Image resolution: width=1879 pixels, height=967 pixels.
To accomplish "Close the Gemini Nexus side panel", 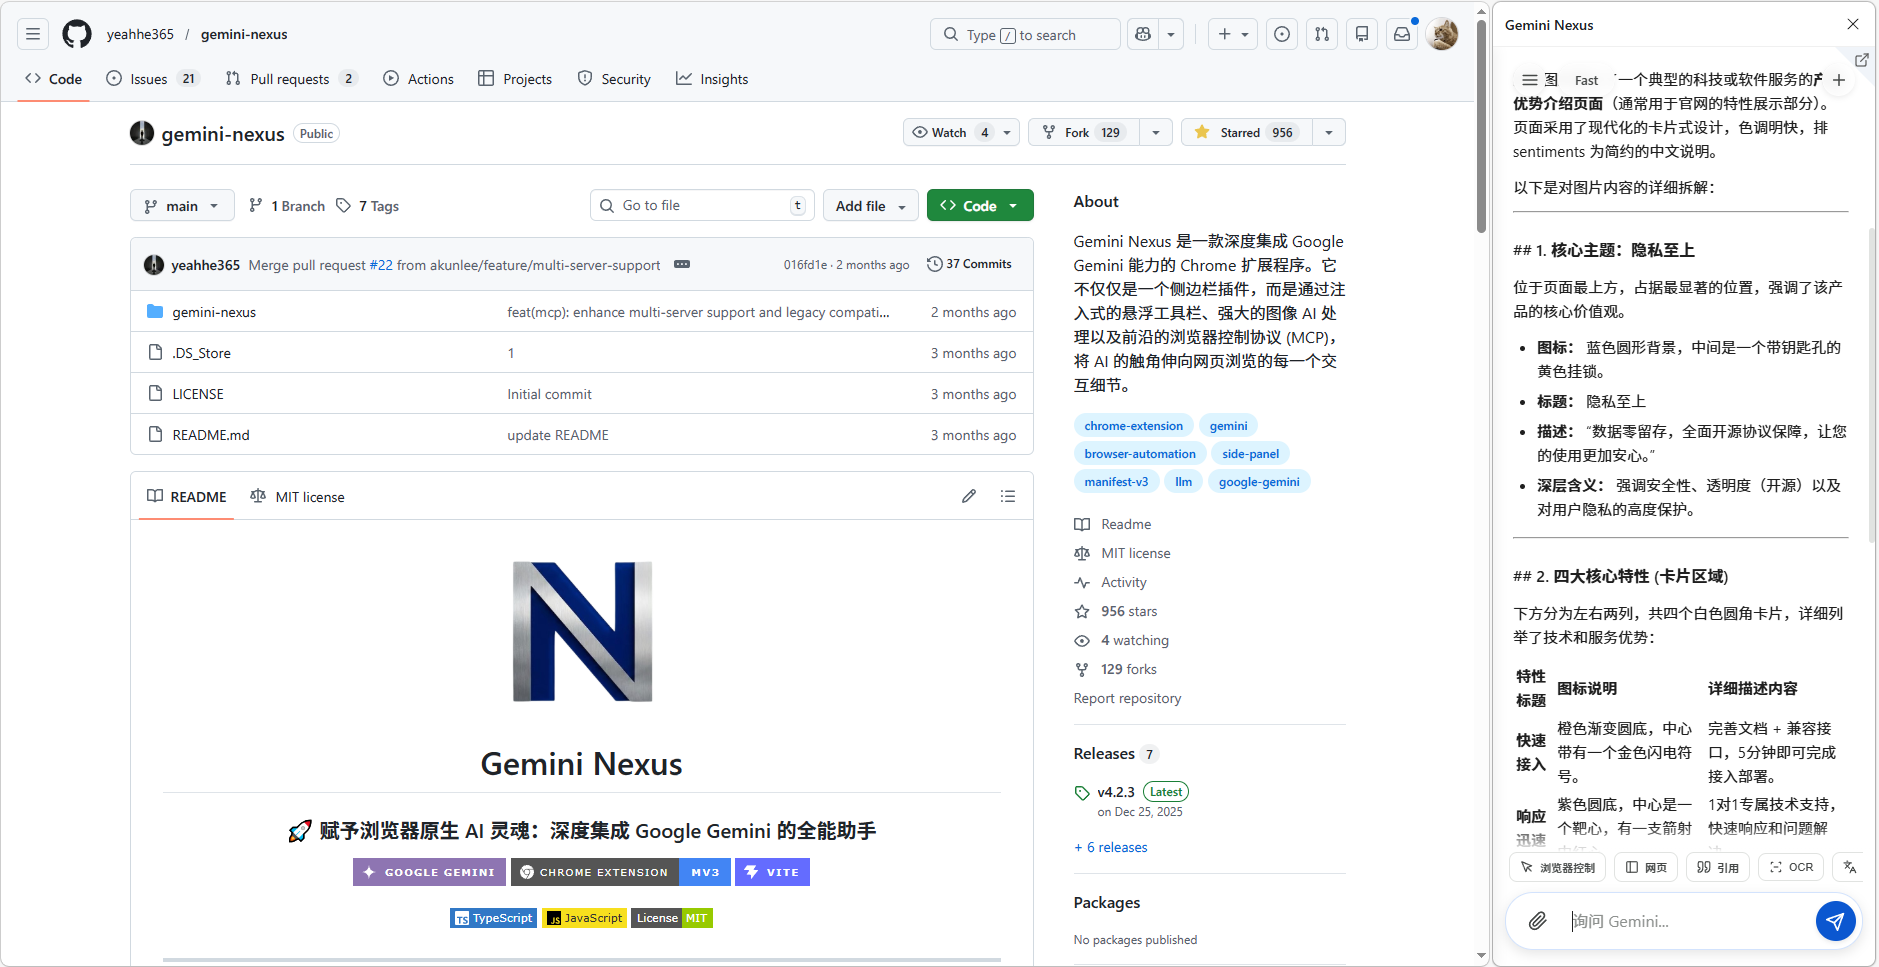I will tap(1853, 24).
